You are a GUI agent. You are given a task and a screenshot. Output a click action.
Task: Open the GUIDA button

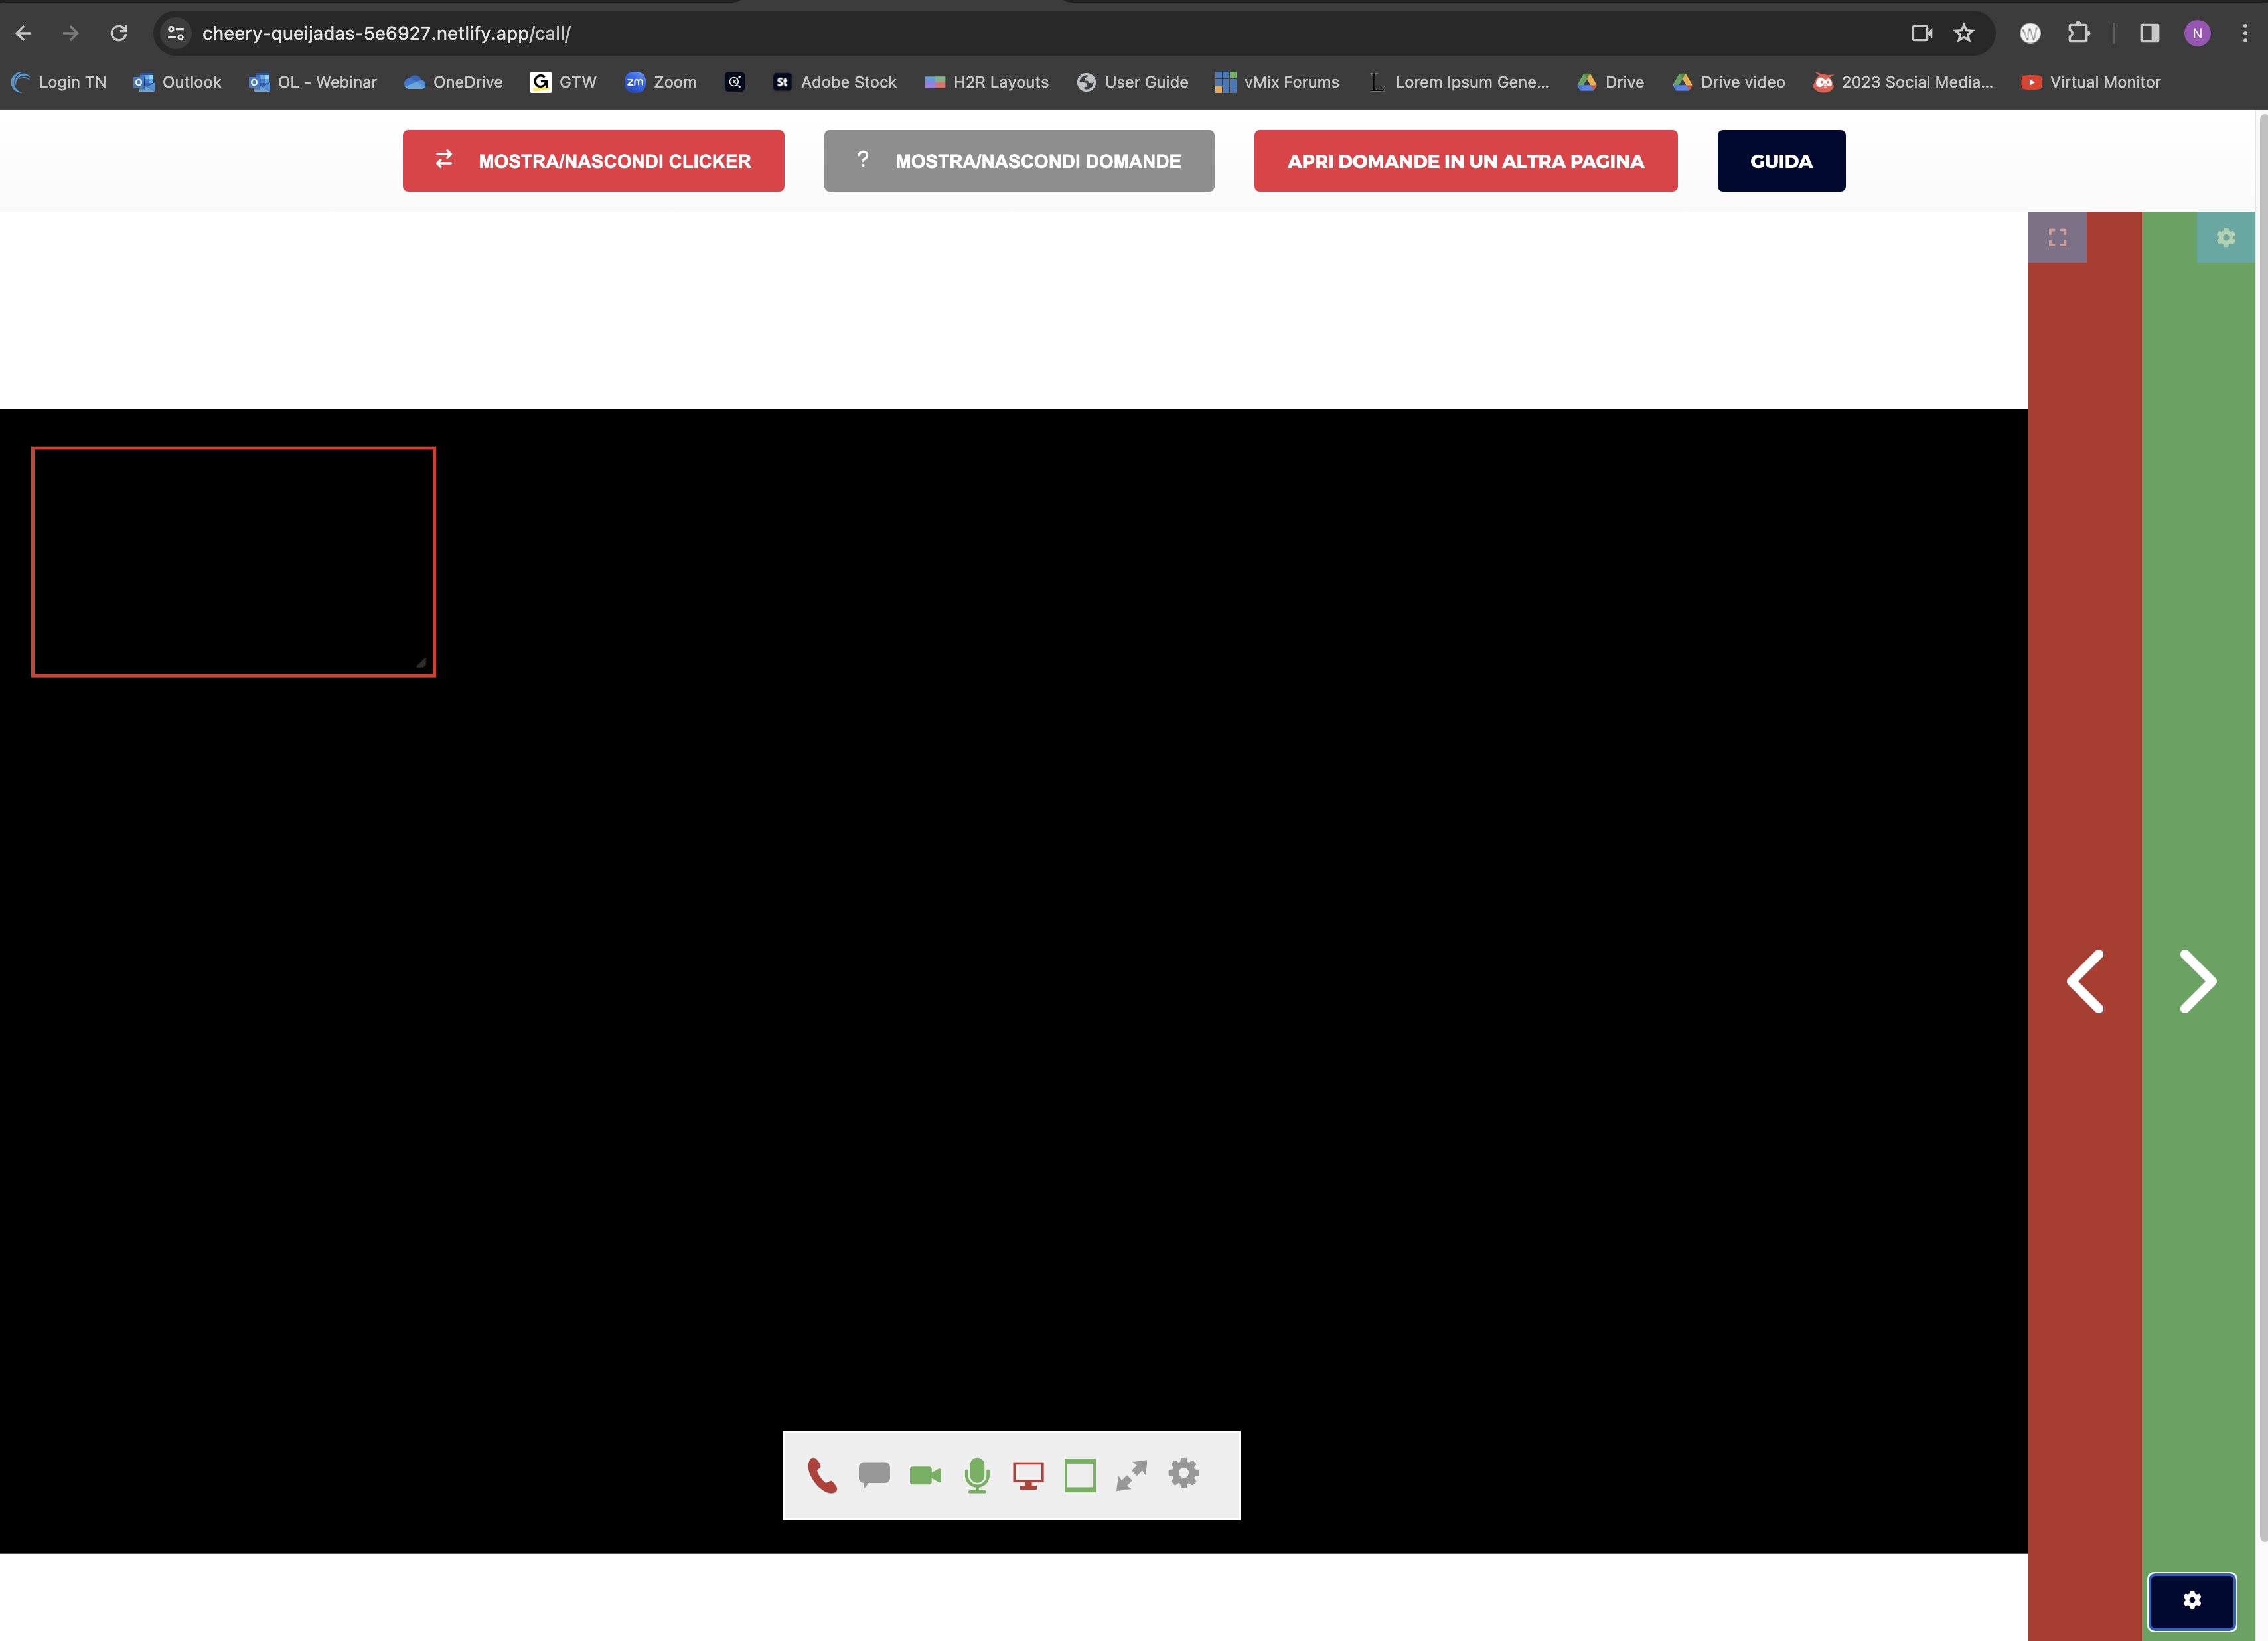coord(1781,161)
